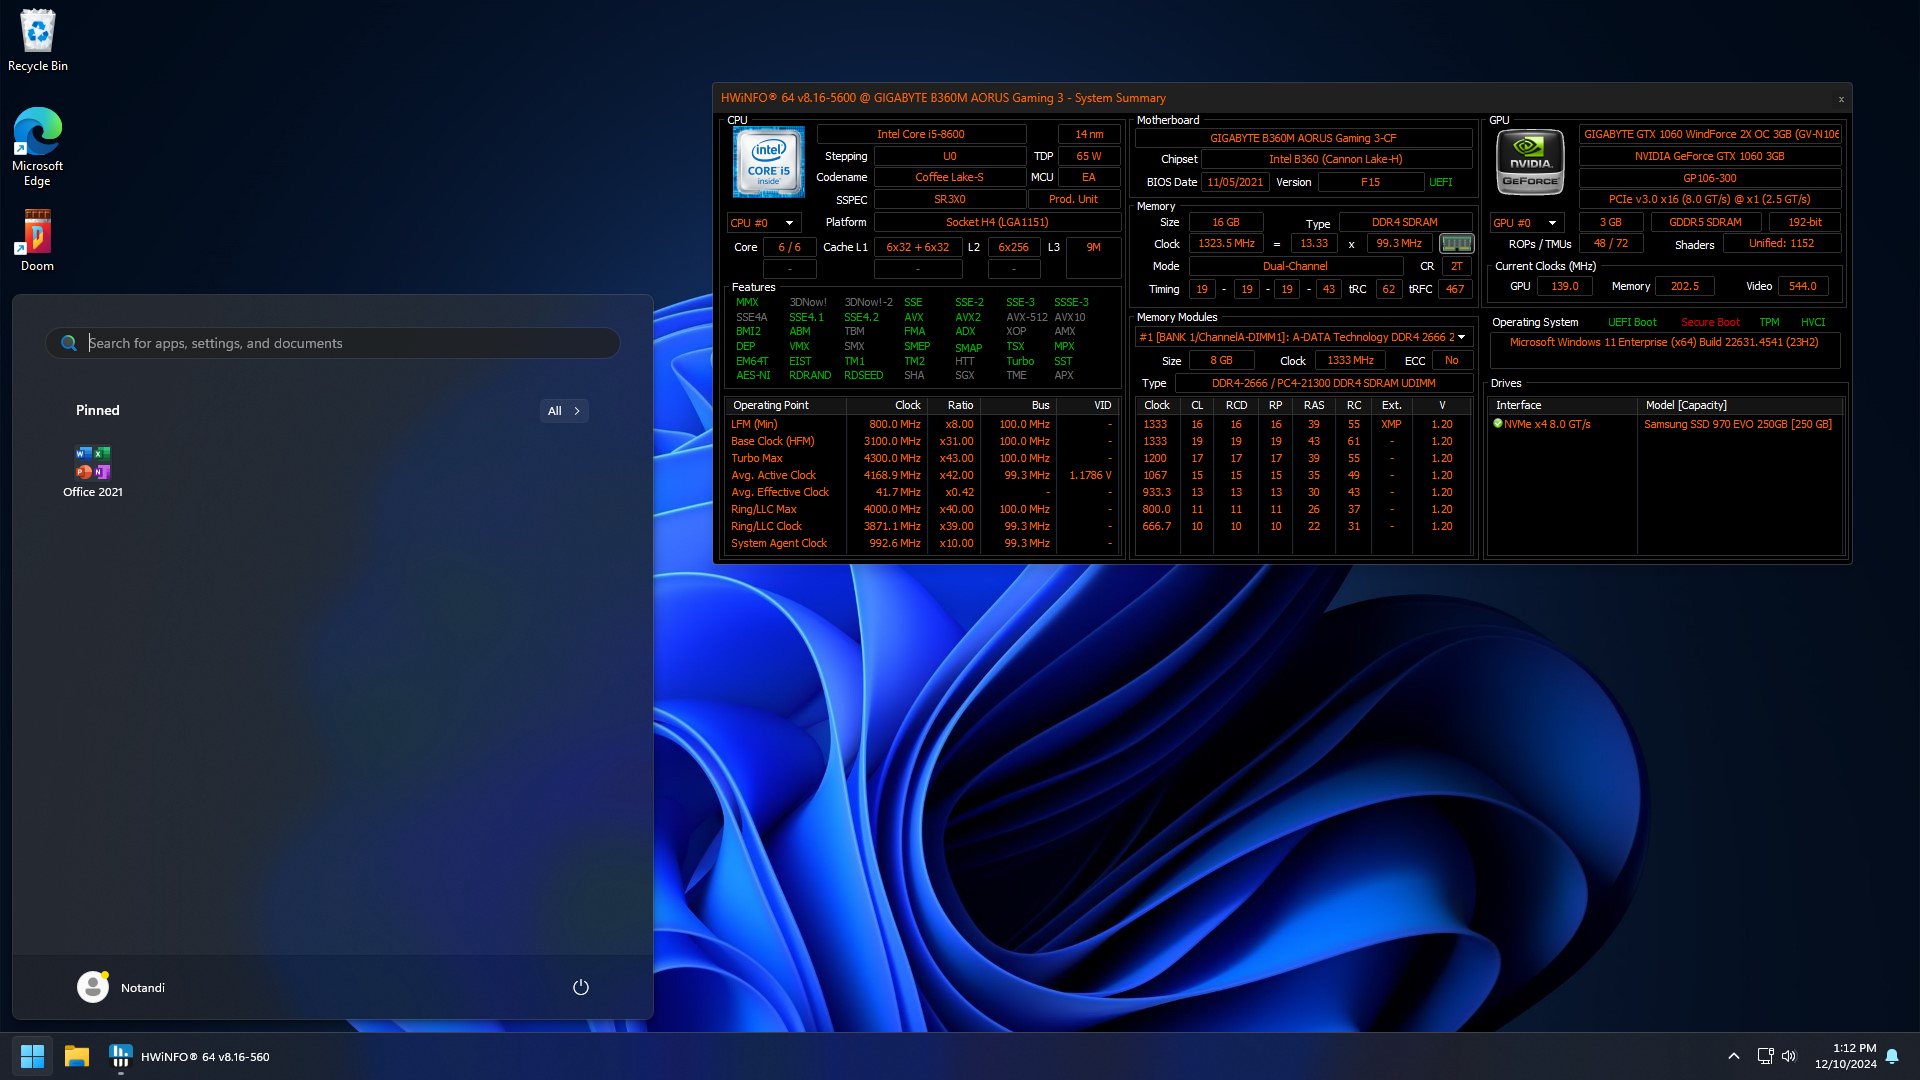Open the Office 2021 pinned folder
1920x1080 pixels.
pos(92,463)
